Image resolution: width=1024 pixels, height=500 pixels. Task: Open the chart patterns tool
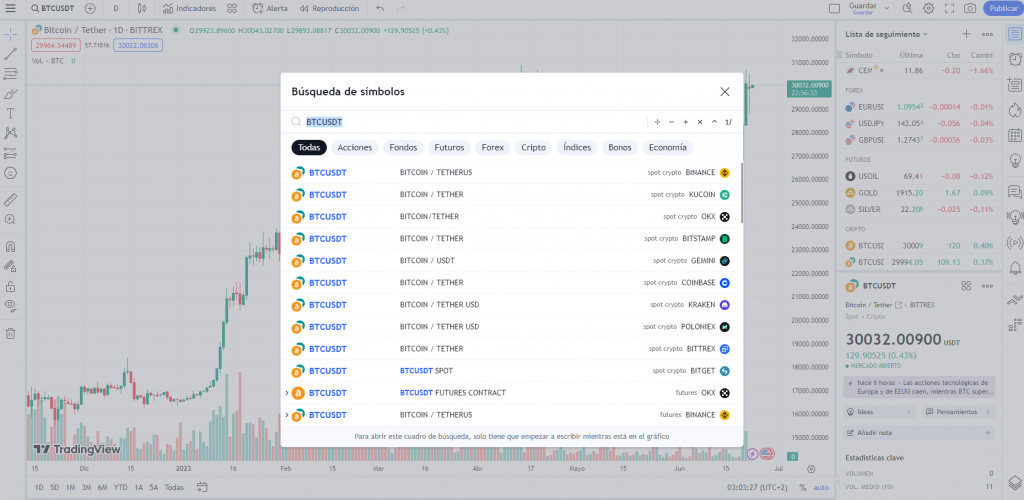(10, 133)
